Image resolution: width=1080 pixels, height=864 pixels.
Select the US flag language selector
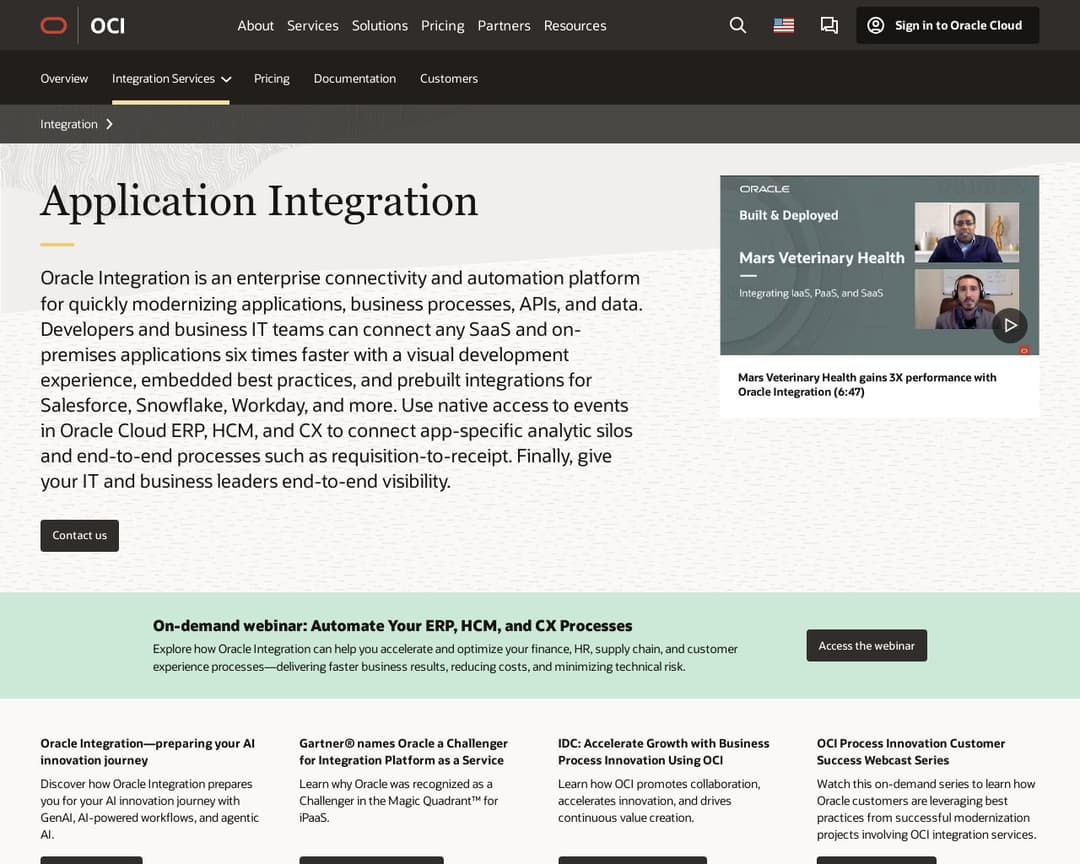click(783, 25)
